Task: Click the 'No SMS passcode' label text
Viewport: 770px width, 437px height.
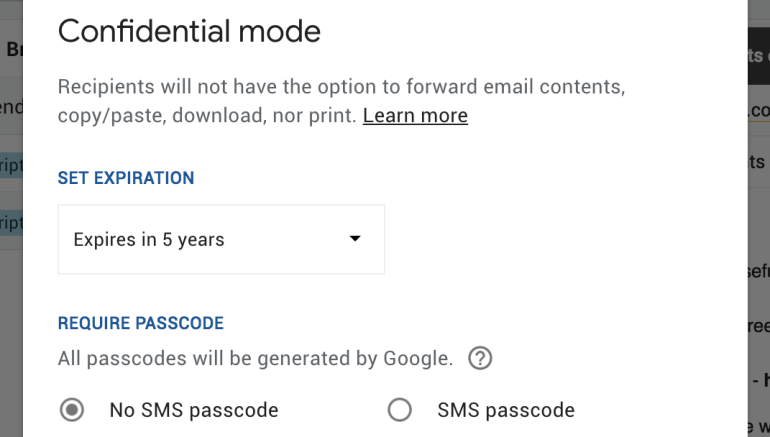Action: 193,410
